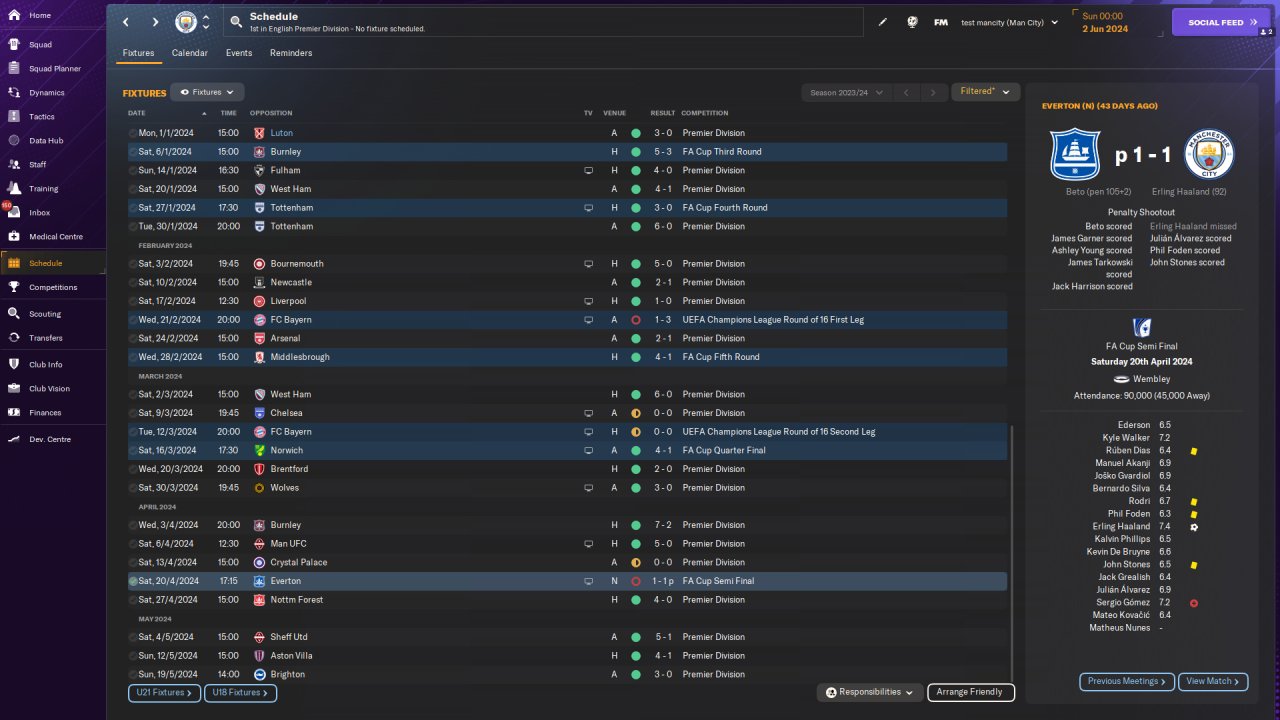The width and height of the screenshot is (1280, 720).
Task: Click the FA Cup logo in the match panel
Action: pyautogui.click(x=1141, y=327)
